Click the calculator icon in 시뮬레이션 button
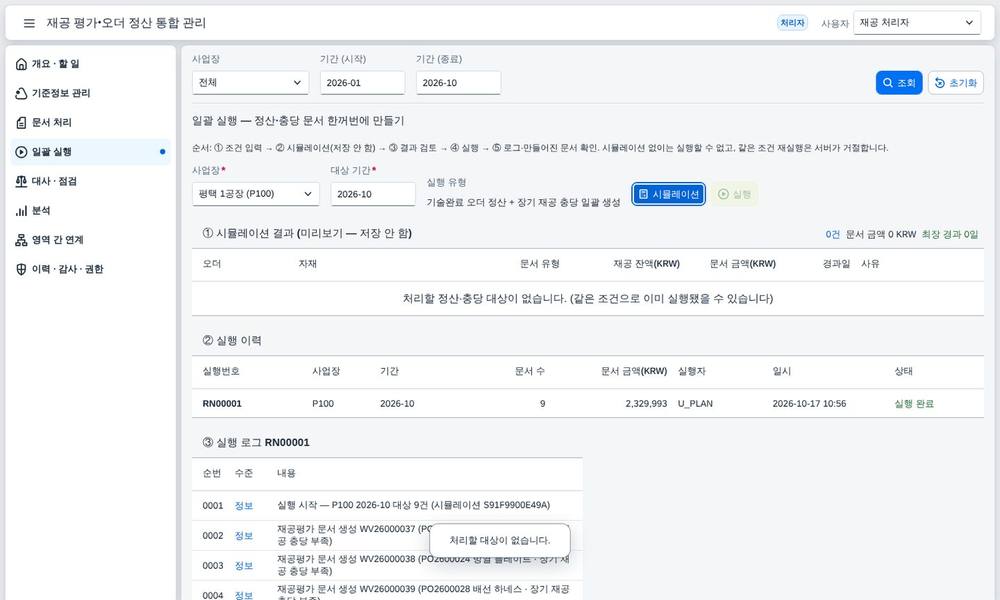 (643, 194)
